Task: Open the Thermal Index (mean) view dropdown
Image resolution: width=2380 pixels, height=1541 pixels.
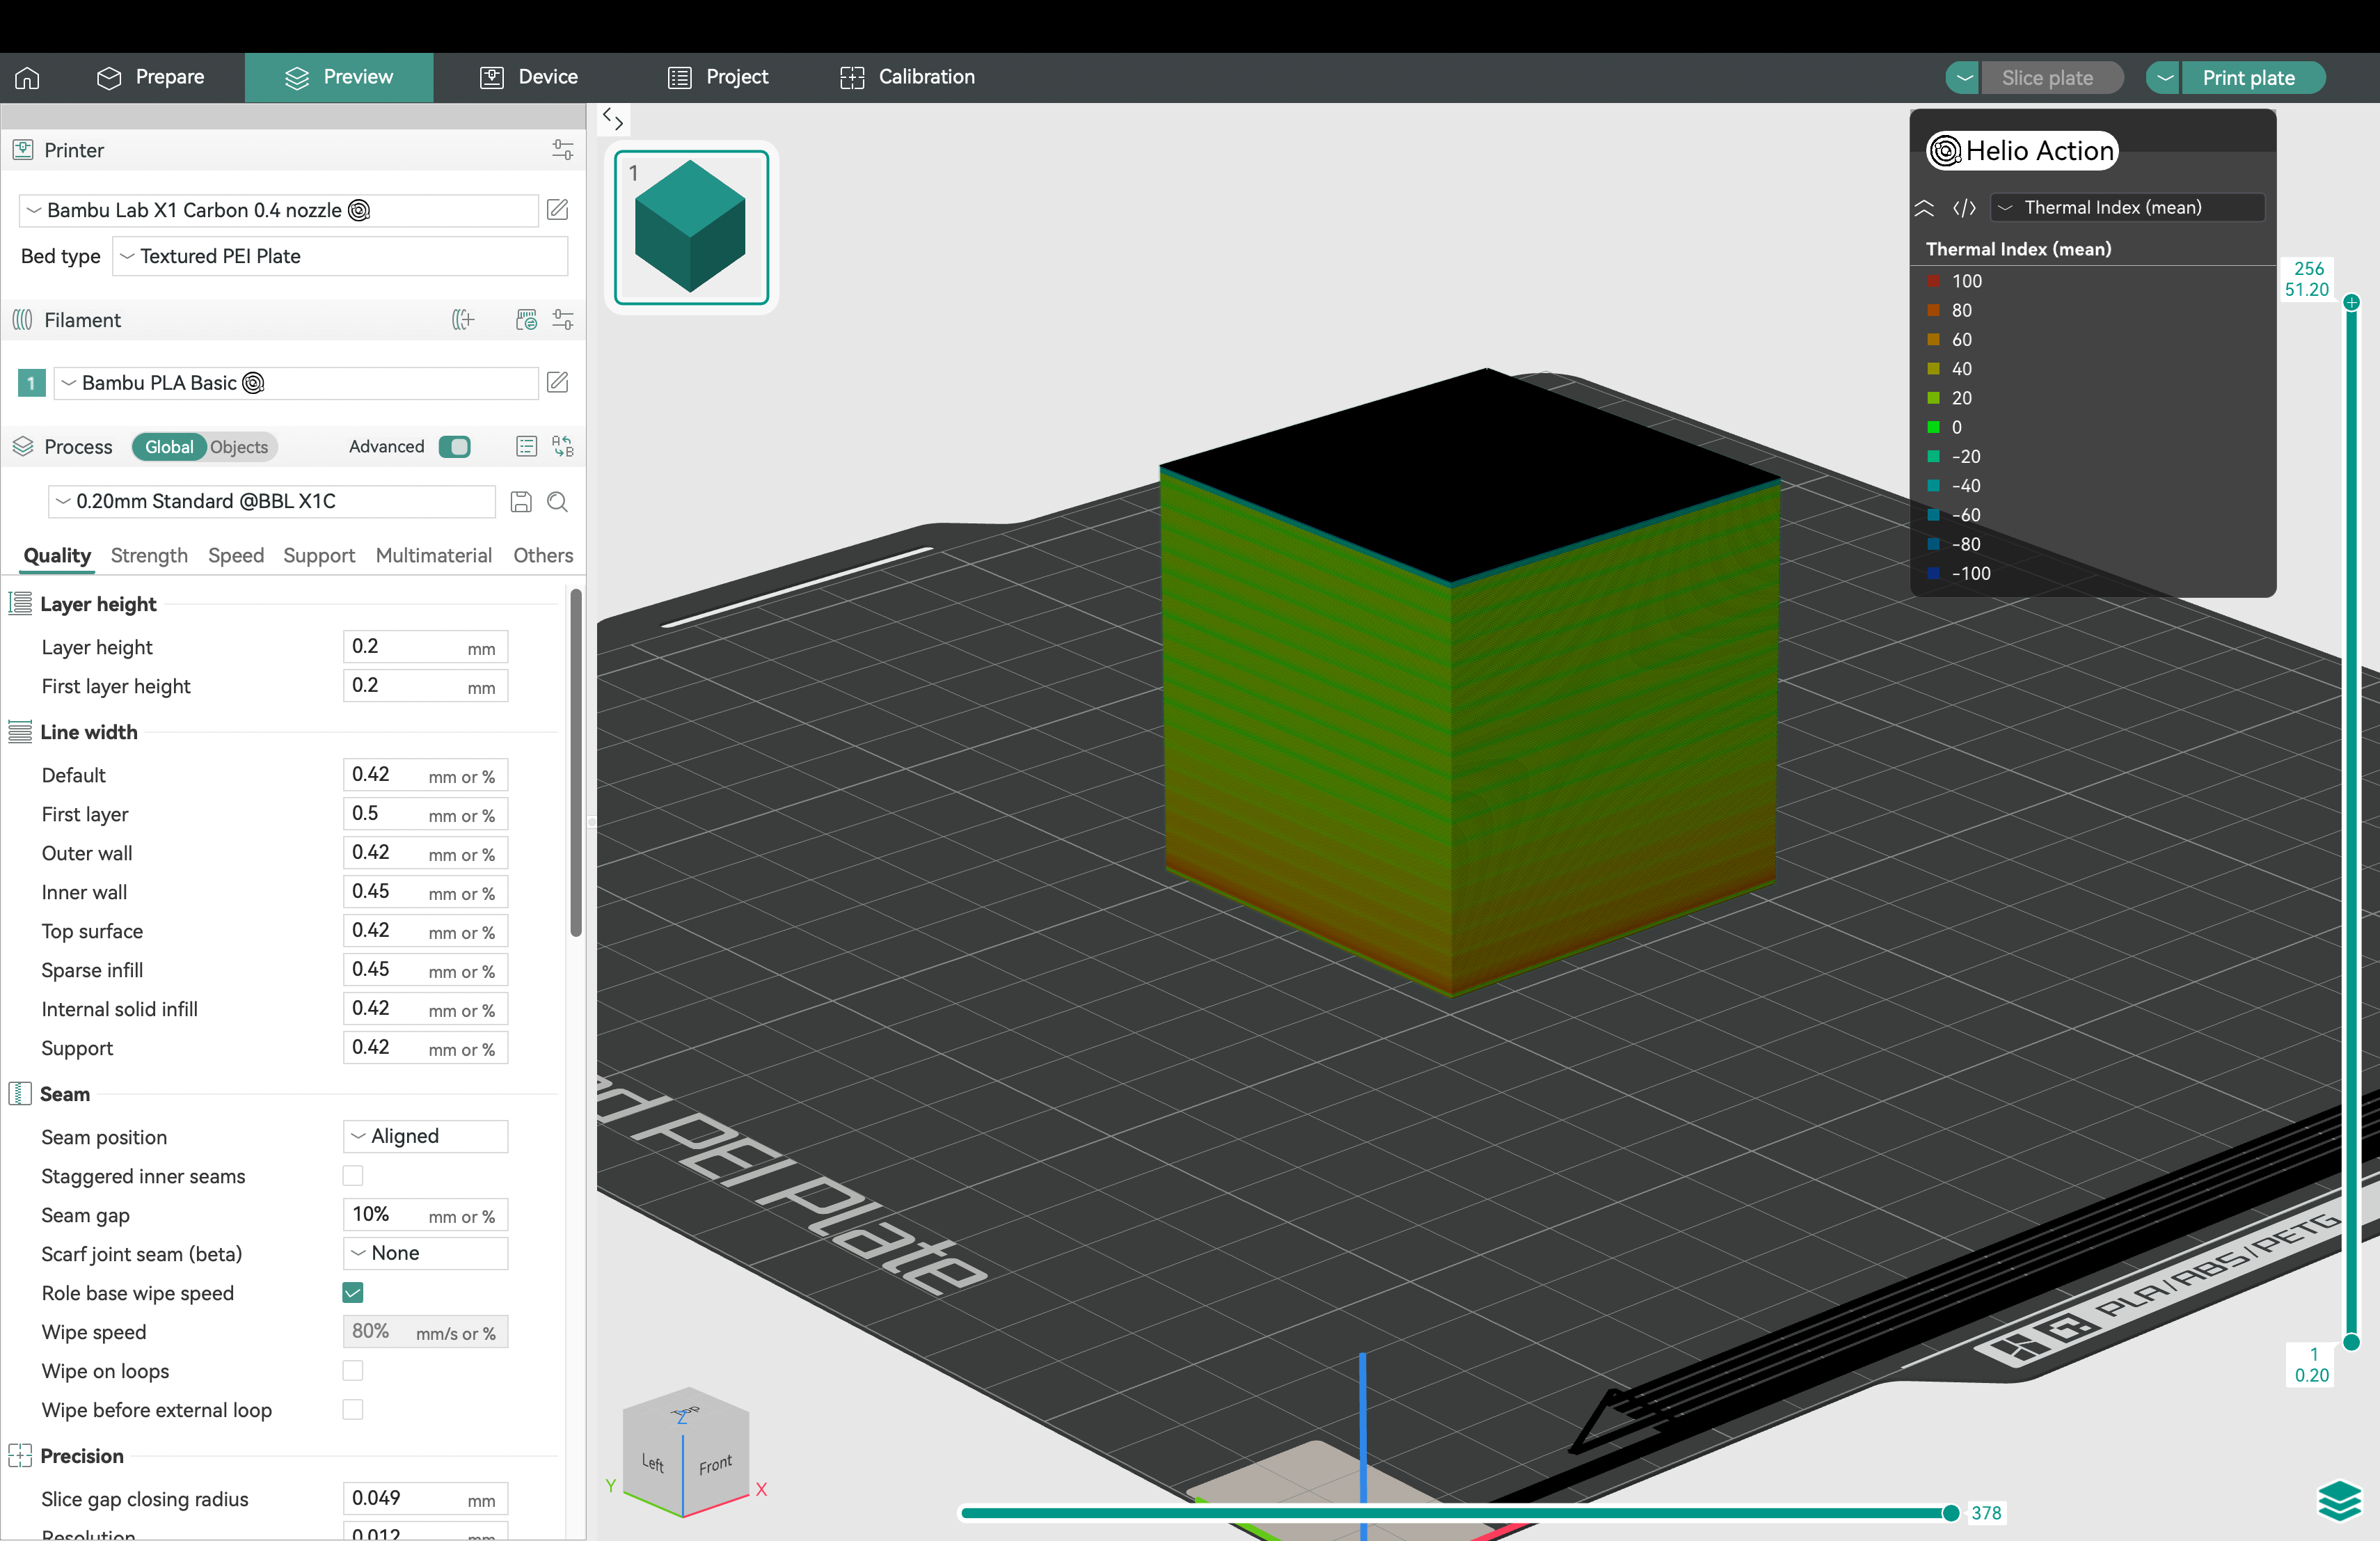Action: (x=2127, y=207)
